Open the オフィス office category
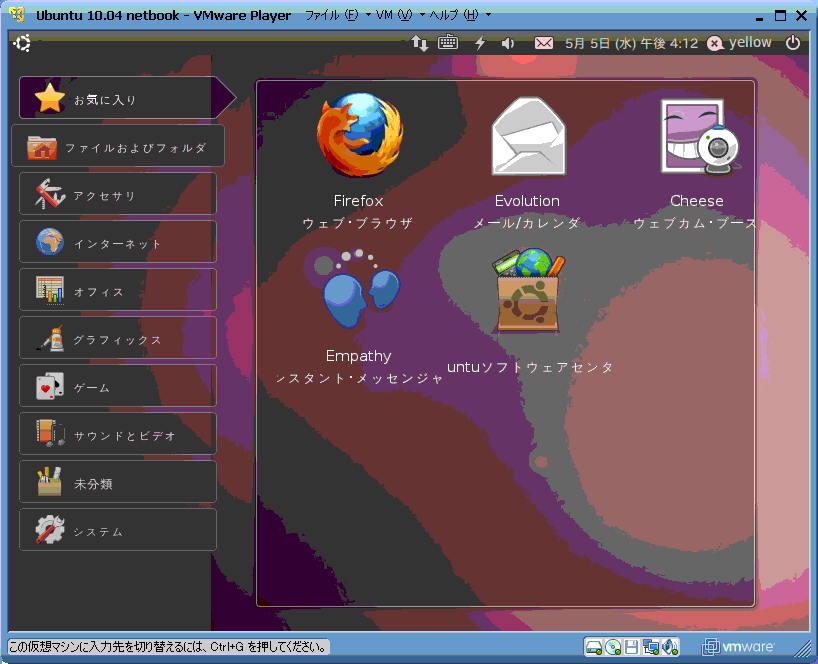Viewport: 818px width, 664px height. tap(118, 290)
